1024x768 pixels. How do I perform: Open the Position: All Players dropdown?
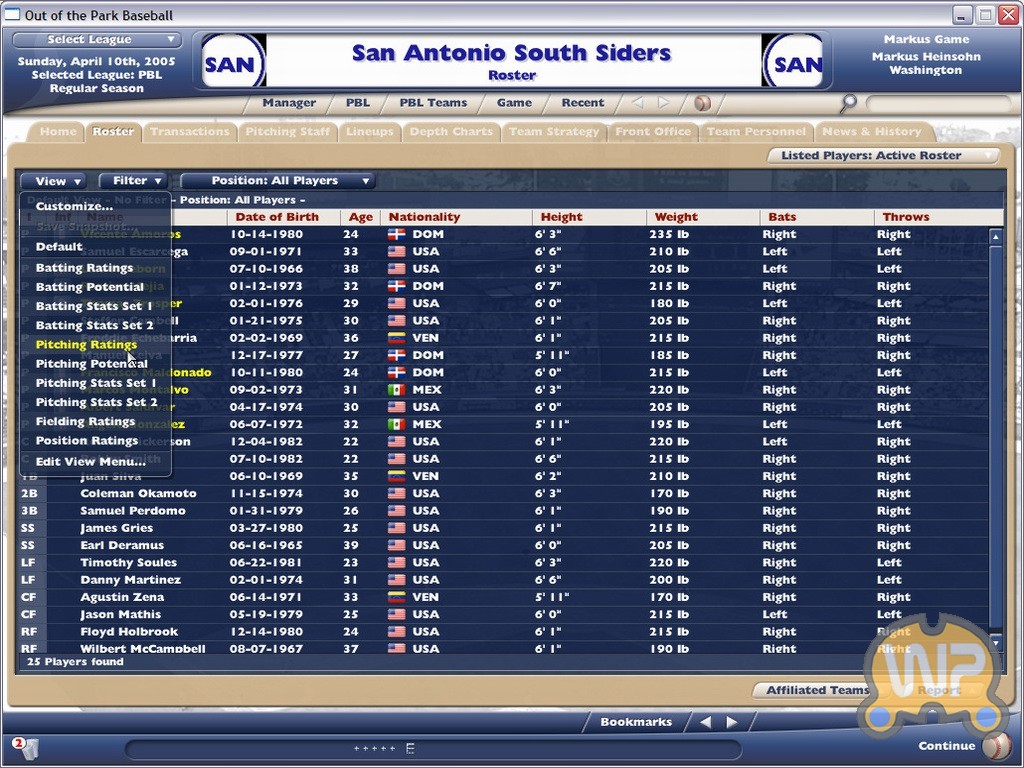click(x=277, y=181)
